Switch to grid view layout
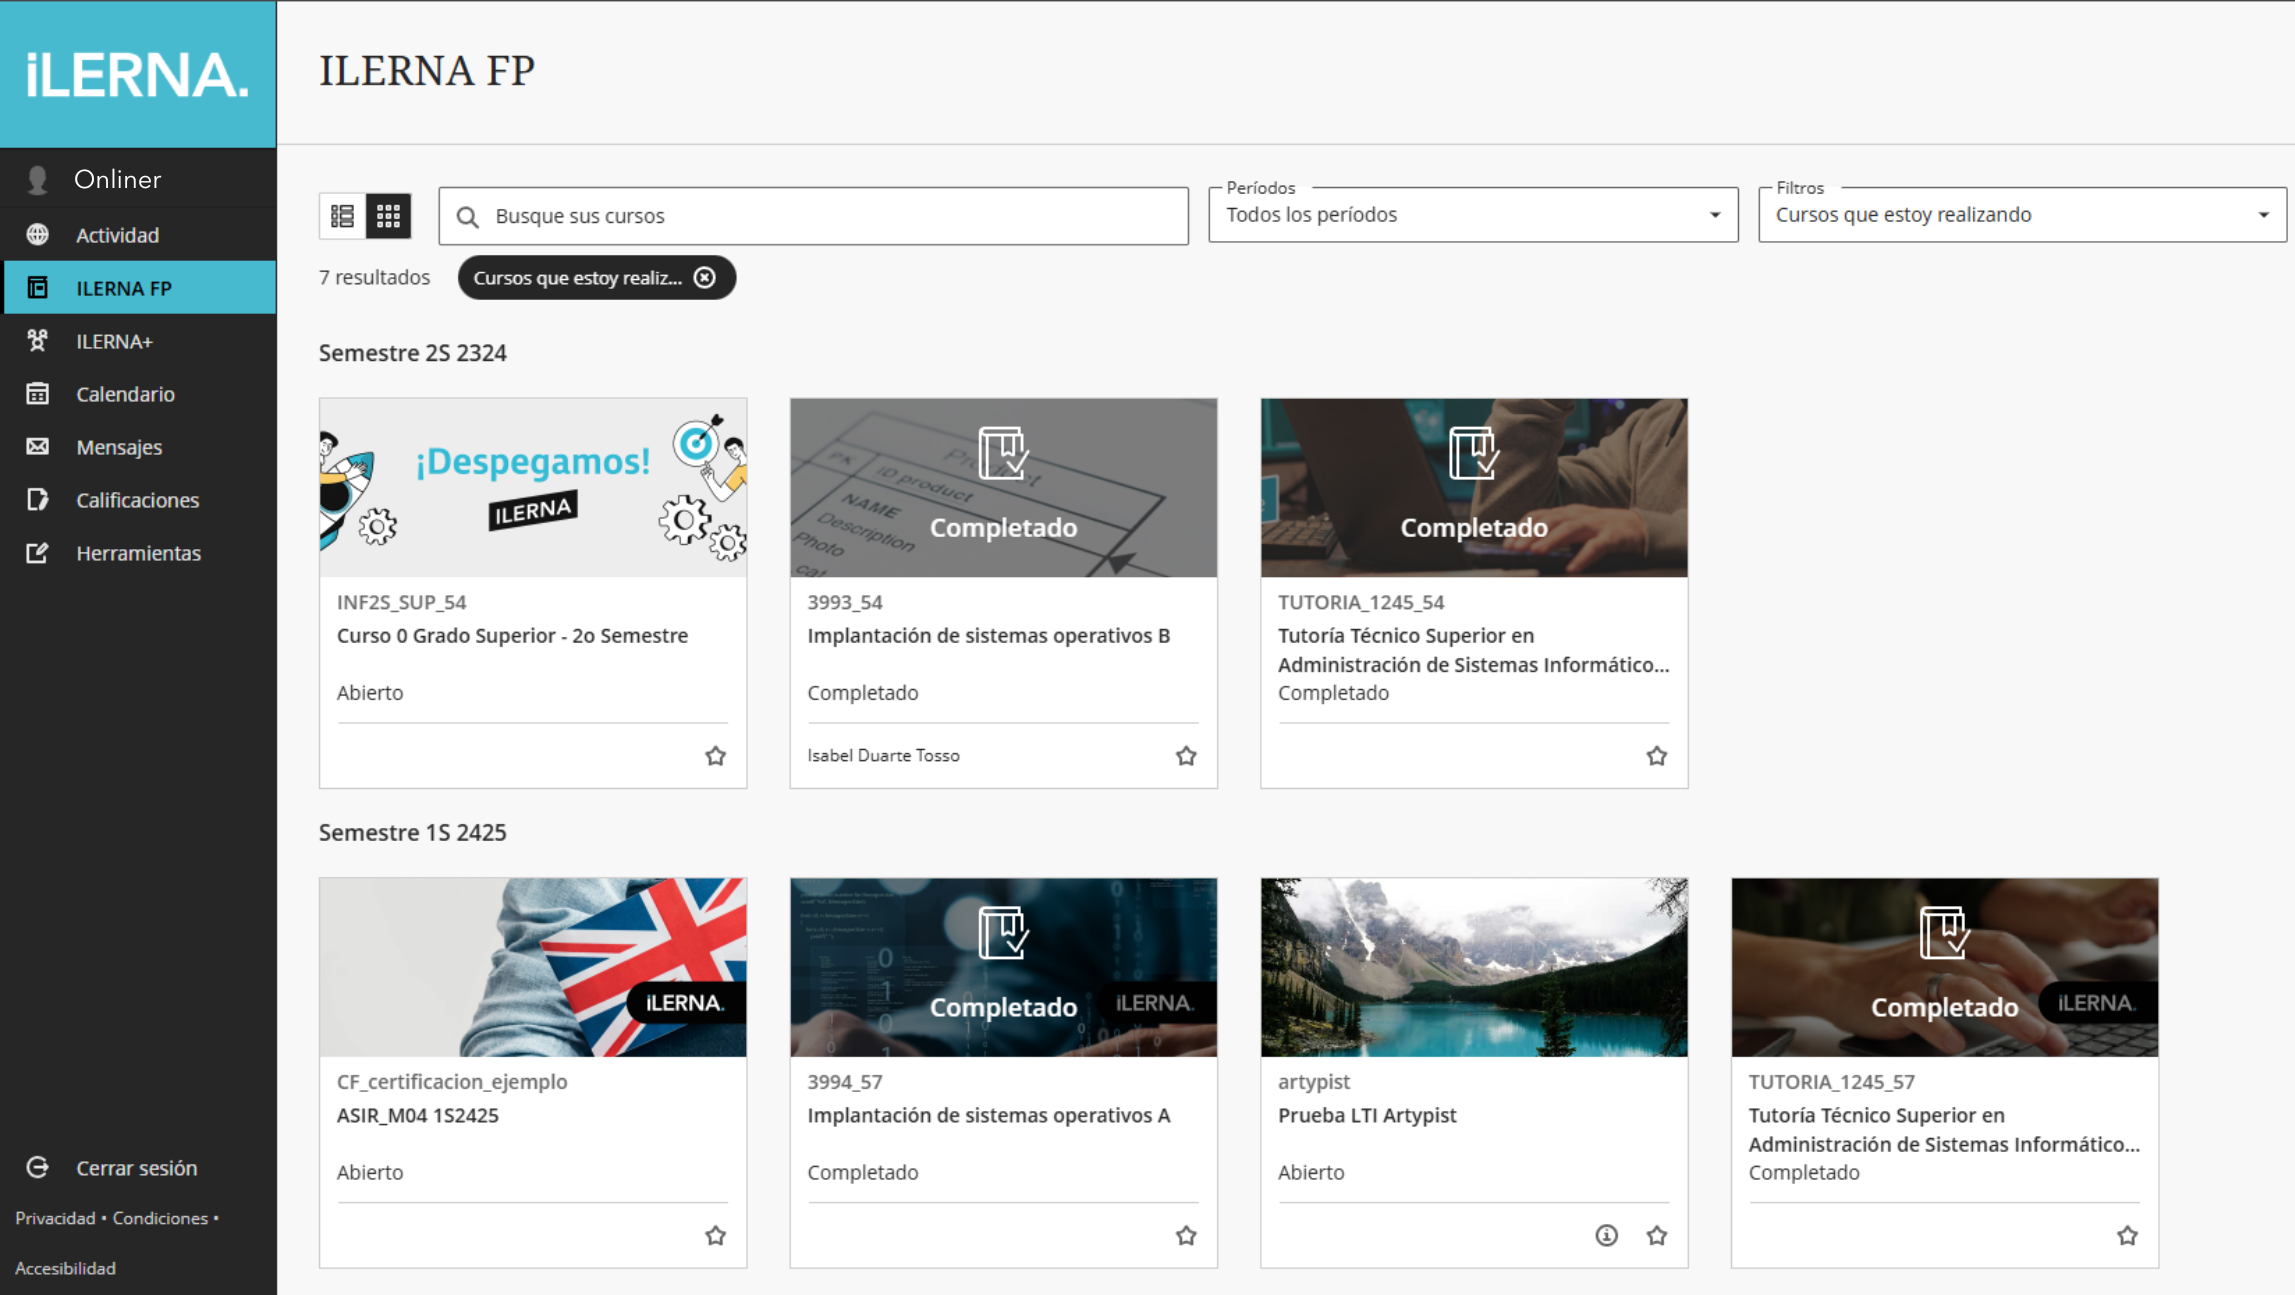 click(389, 215)
